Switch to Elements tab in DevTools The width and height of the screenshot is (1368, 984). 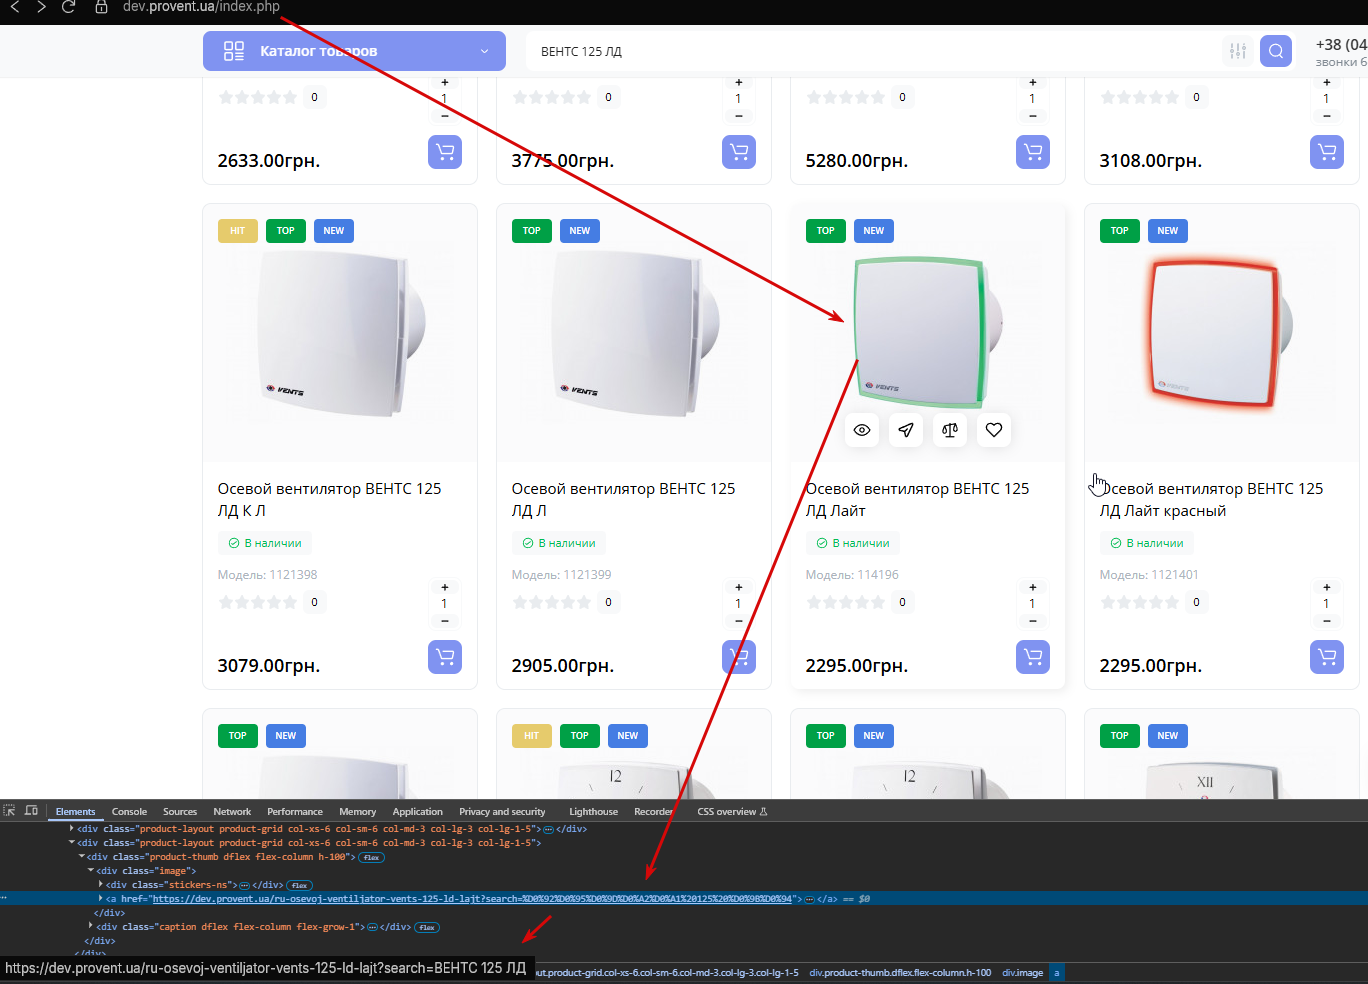tap(76, 811)
